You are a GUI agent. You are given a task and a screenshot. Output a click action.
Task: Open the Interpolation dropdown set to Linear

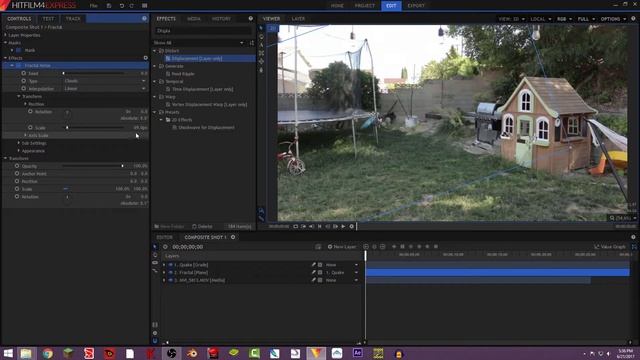(104, 88)
